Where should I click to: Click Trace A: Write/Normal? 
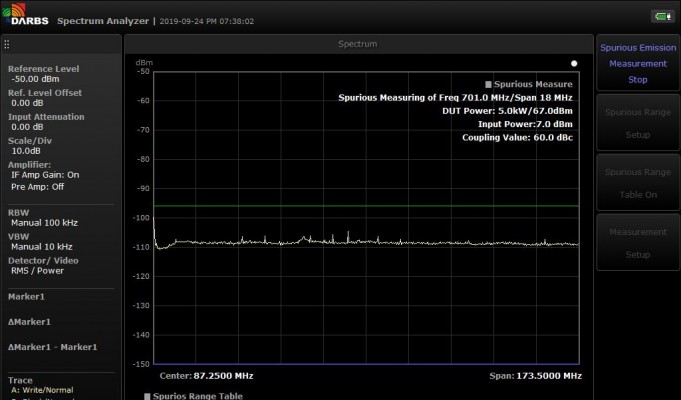42,390
